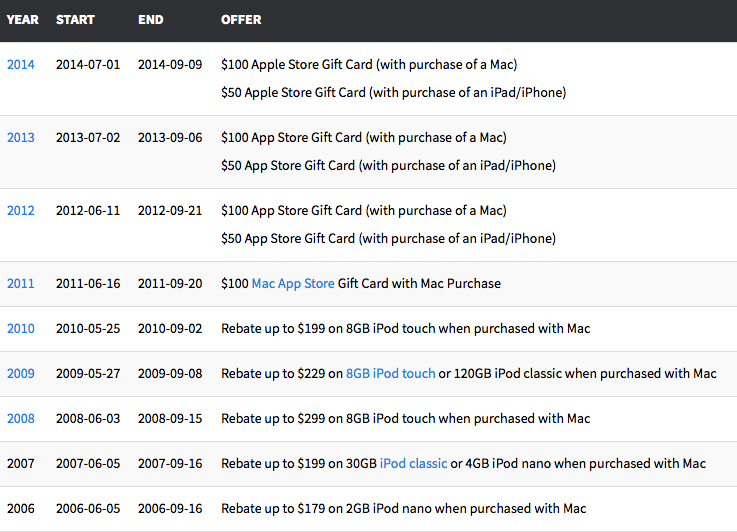Select start date 2006-06-05

[x=88, y=509]
